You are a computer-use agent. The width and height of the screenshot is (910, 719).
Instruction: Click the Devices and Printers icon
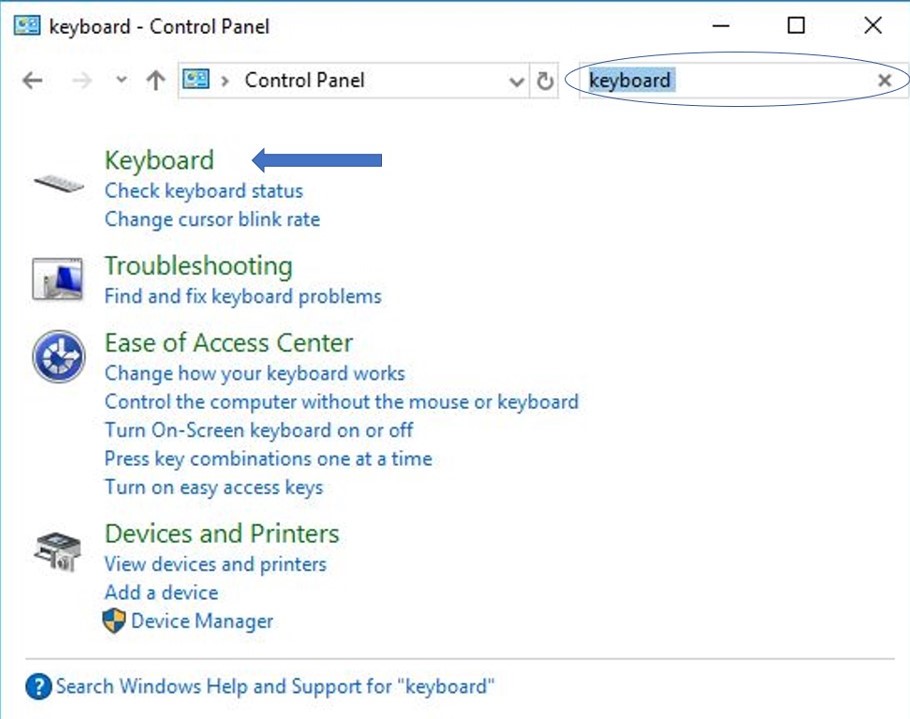pyautogui.click(x=58, y=550)
